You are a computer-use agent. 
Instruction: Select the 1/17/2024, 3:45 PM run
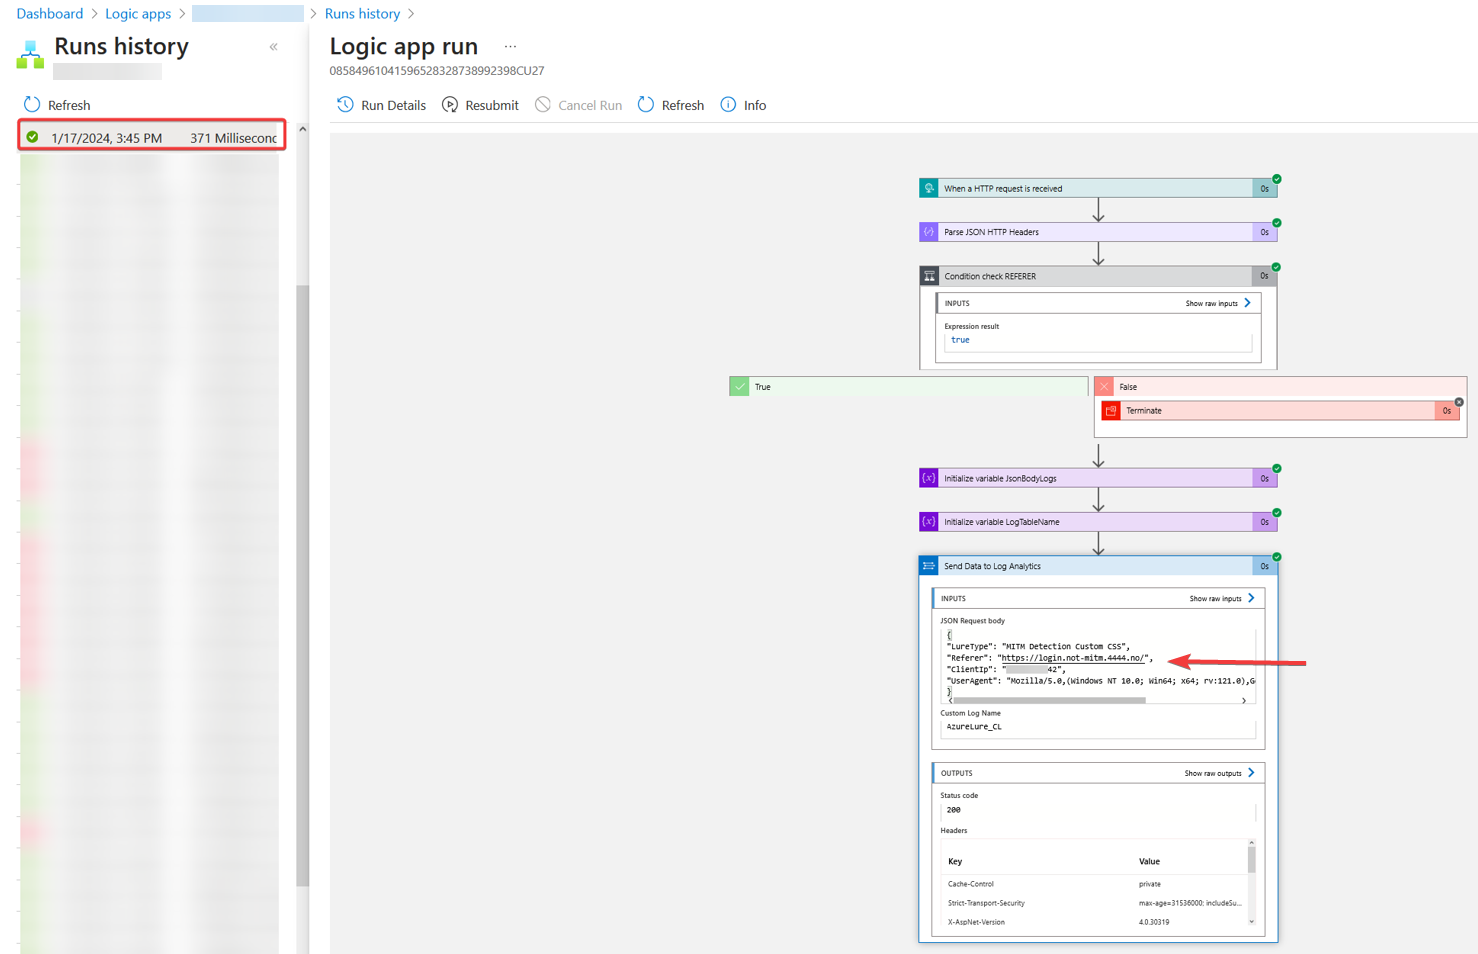(152, 137)
